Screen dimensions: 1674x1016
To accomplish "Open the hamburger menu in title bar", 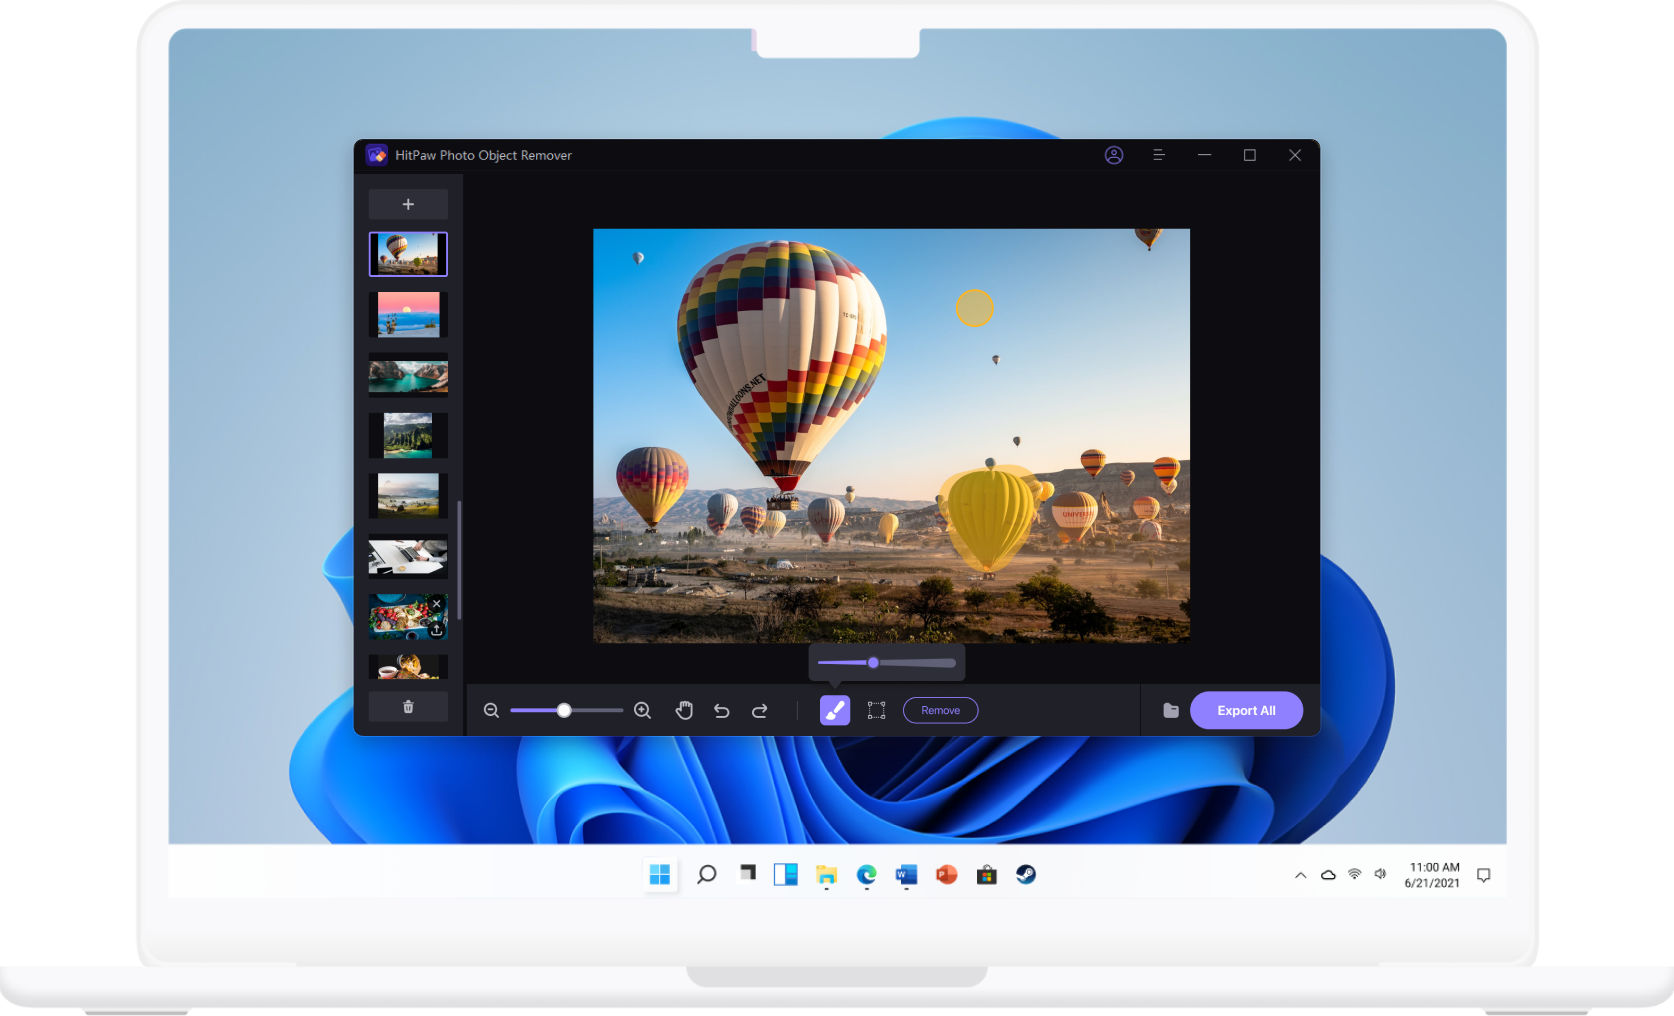I will pyautogui.click(x=1159, y=155).
